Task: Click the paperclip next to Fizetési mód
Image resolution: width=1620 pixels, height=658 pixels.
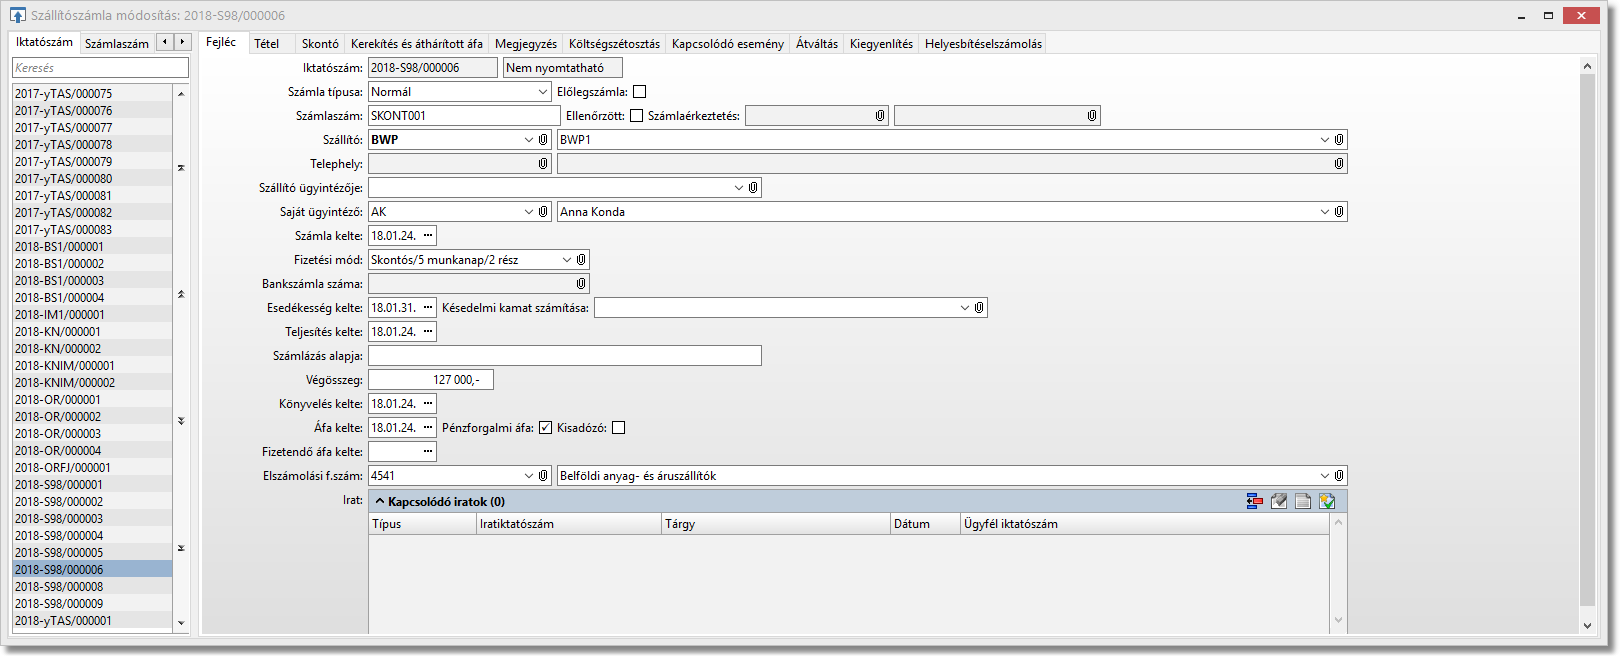Action: tap(581, 260)
